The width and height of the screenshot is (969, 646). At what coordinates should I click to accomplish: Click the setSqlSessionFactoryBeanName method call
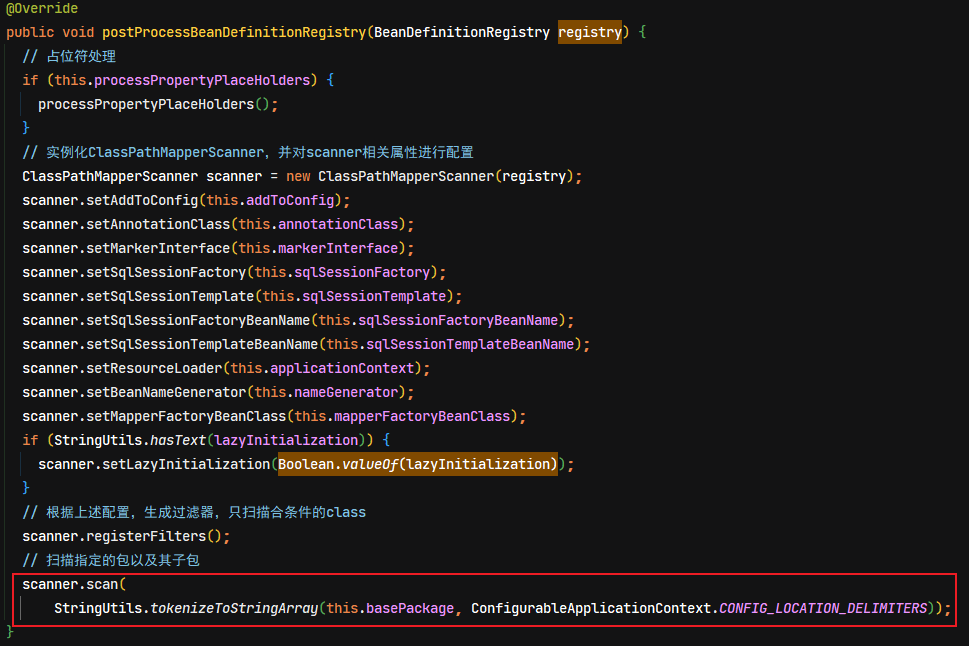[198, 320]
